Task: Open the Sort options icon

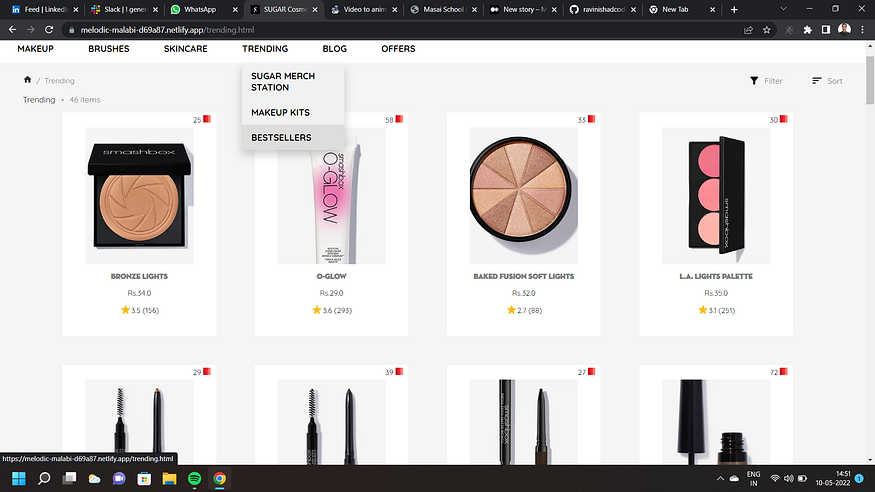Action: coord(816,81)
